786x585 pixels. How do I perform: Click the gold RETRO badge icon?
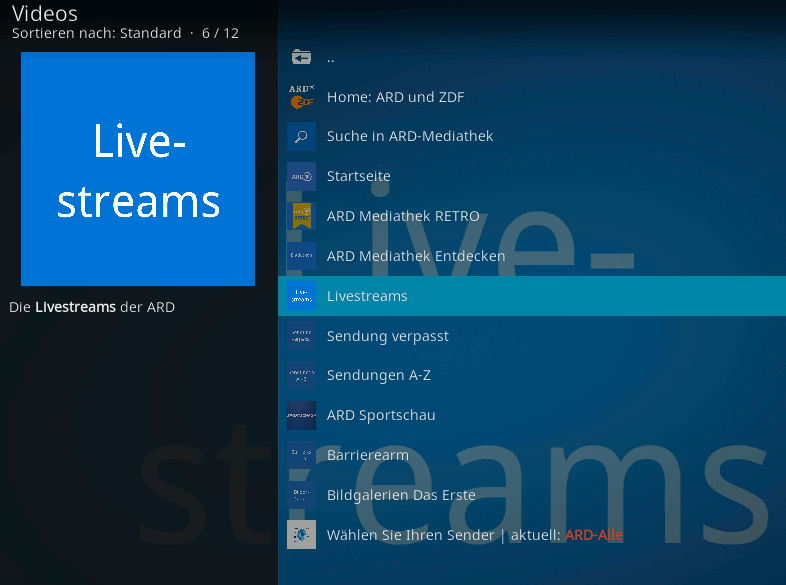[301, 216]
